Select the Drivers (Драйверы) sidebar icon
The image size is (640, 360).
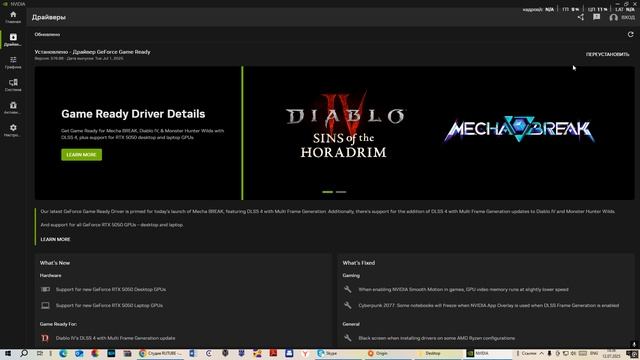click(13, 40)
